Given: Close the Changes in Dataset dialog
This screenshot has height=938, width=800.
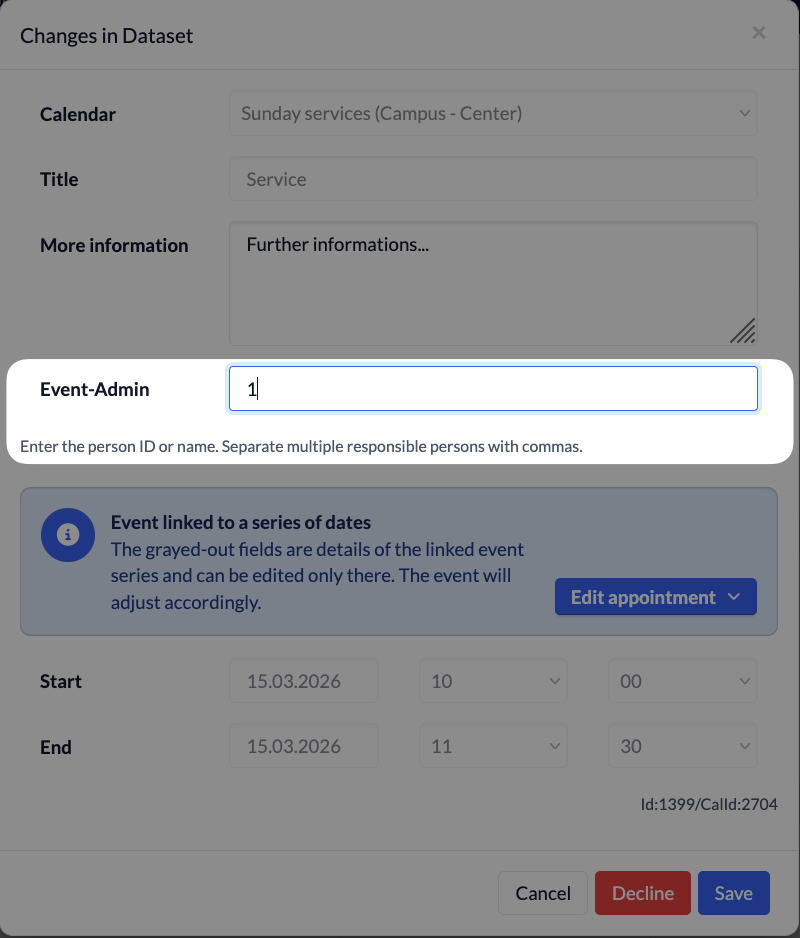Looking at the screenshot, I should (x=759, y=33).
